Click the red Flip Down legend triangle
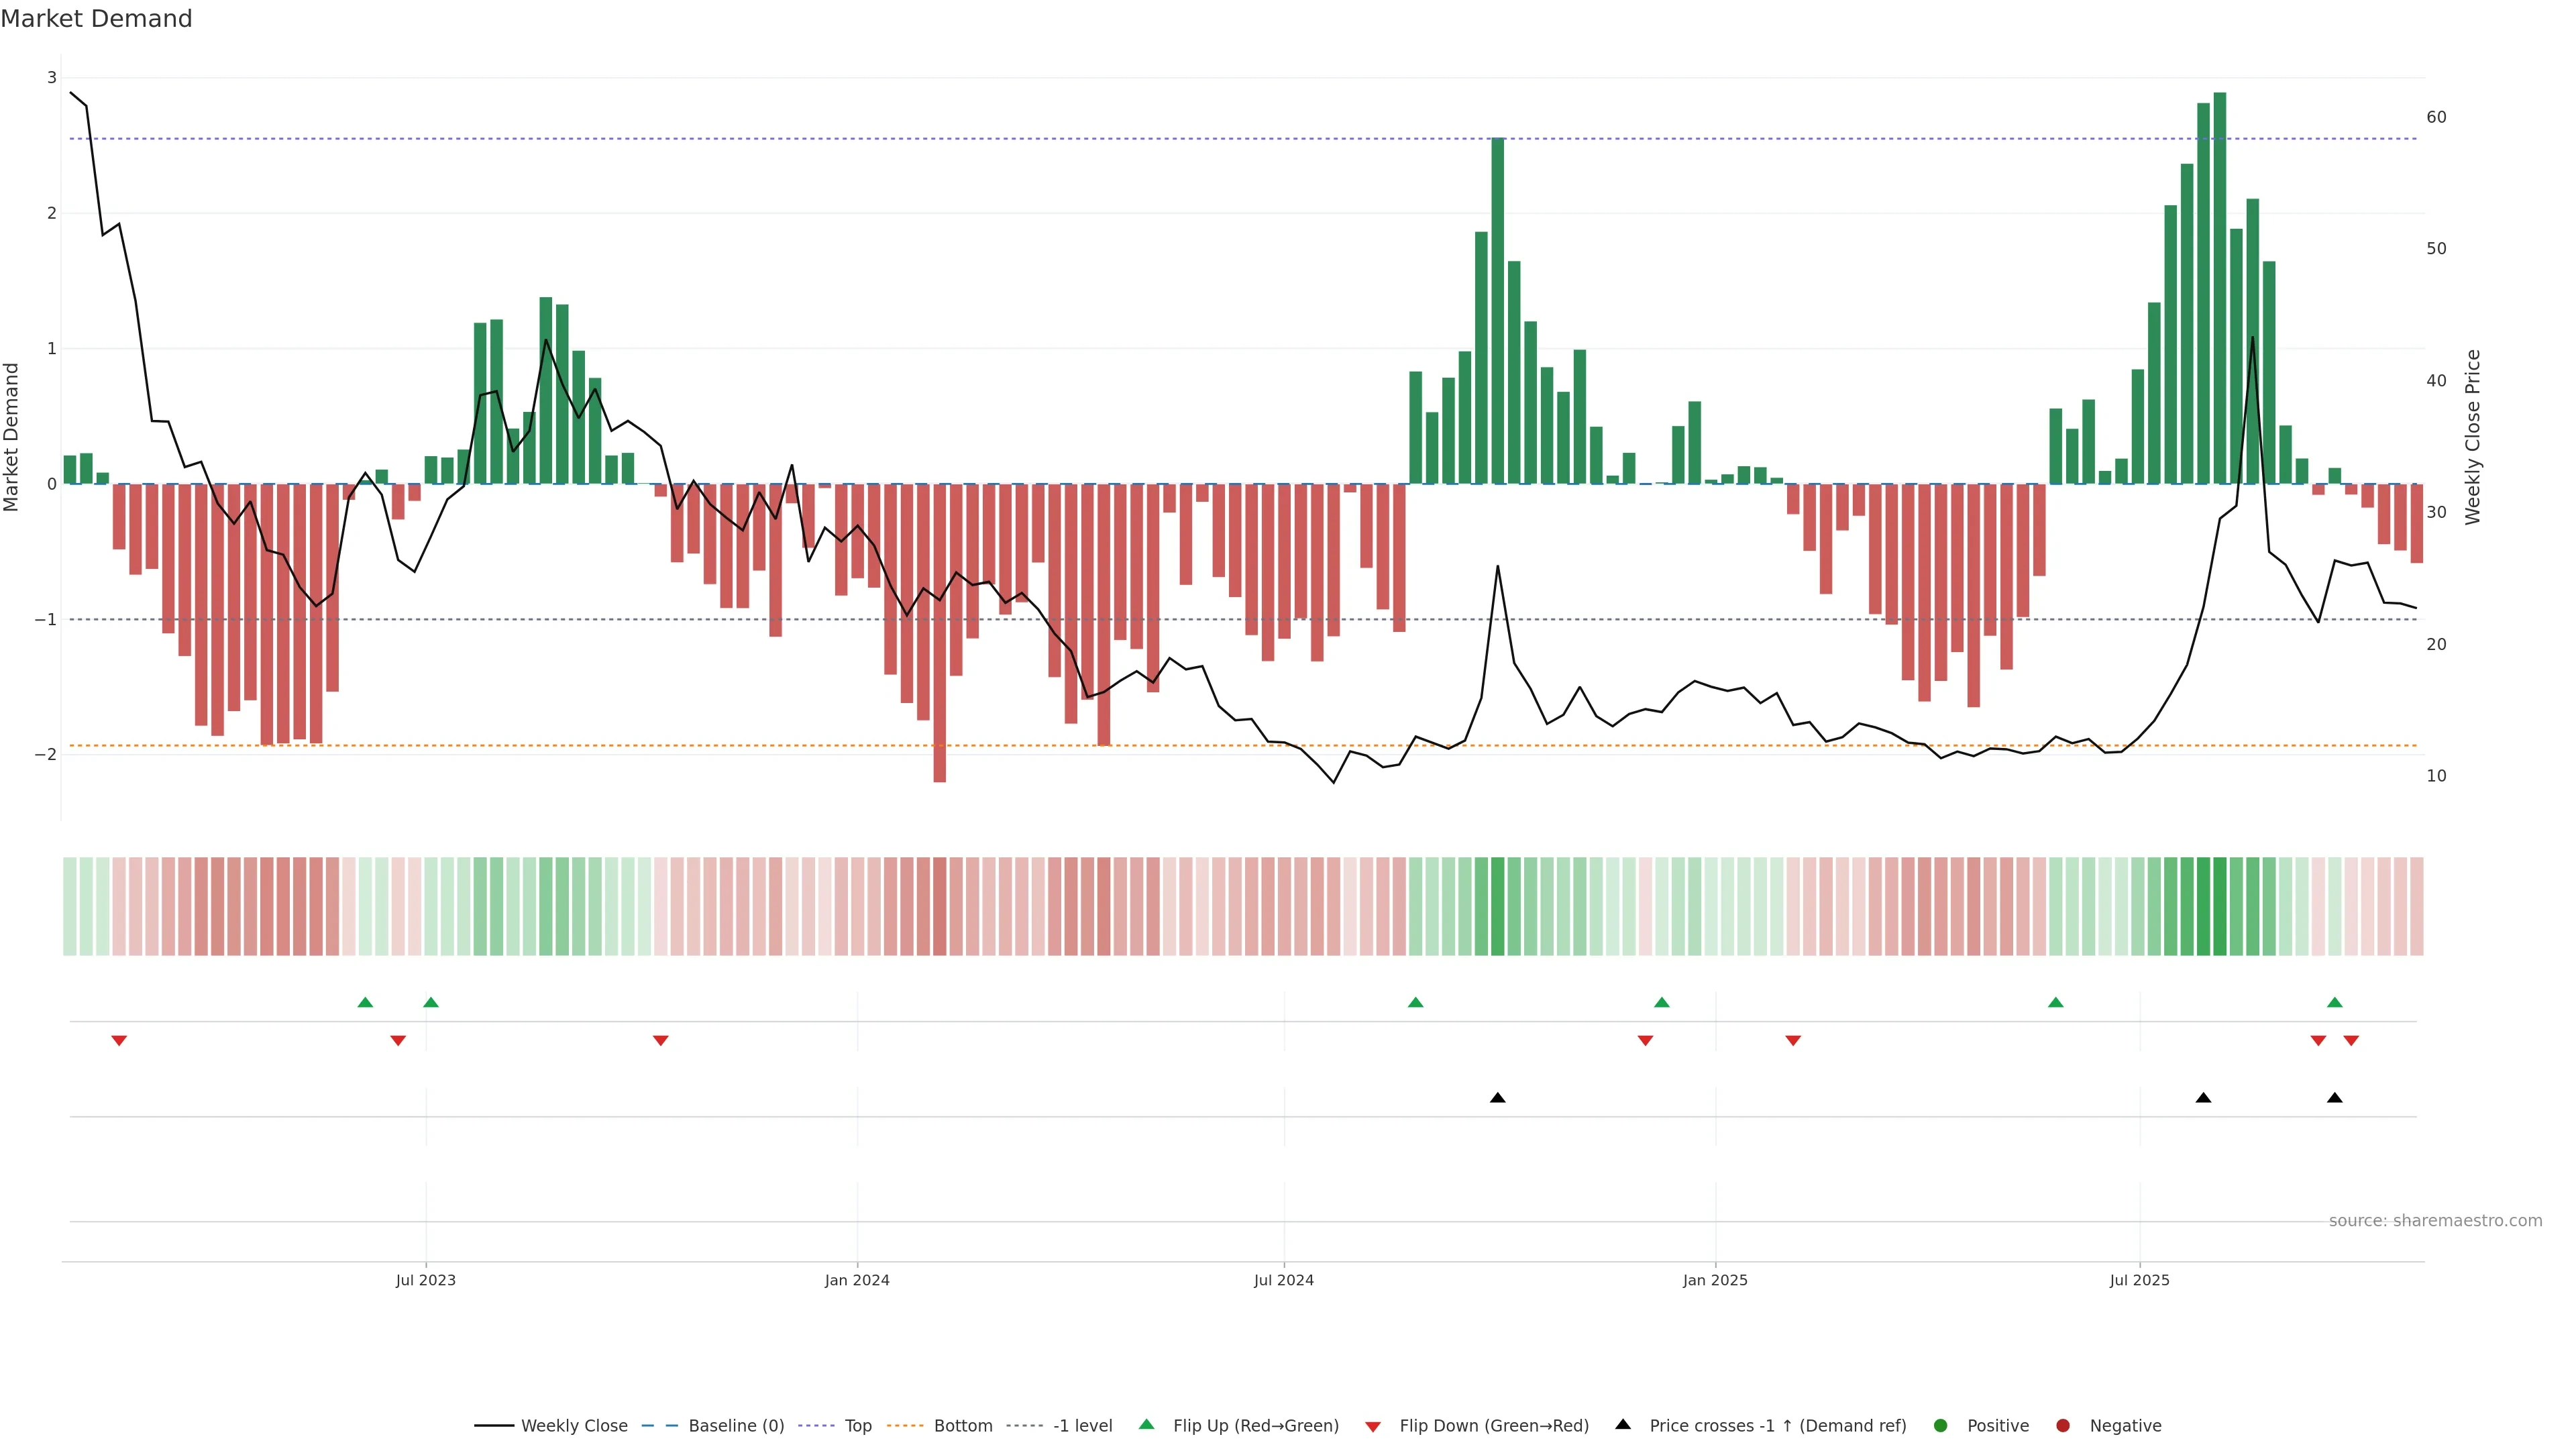The height and width of the screenshot is (1449, 2576). (1373, 1426)
